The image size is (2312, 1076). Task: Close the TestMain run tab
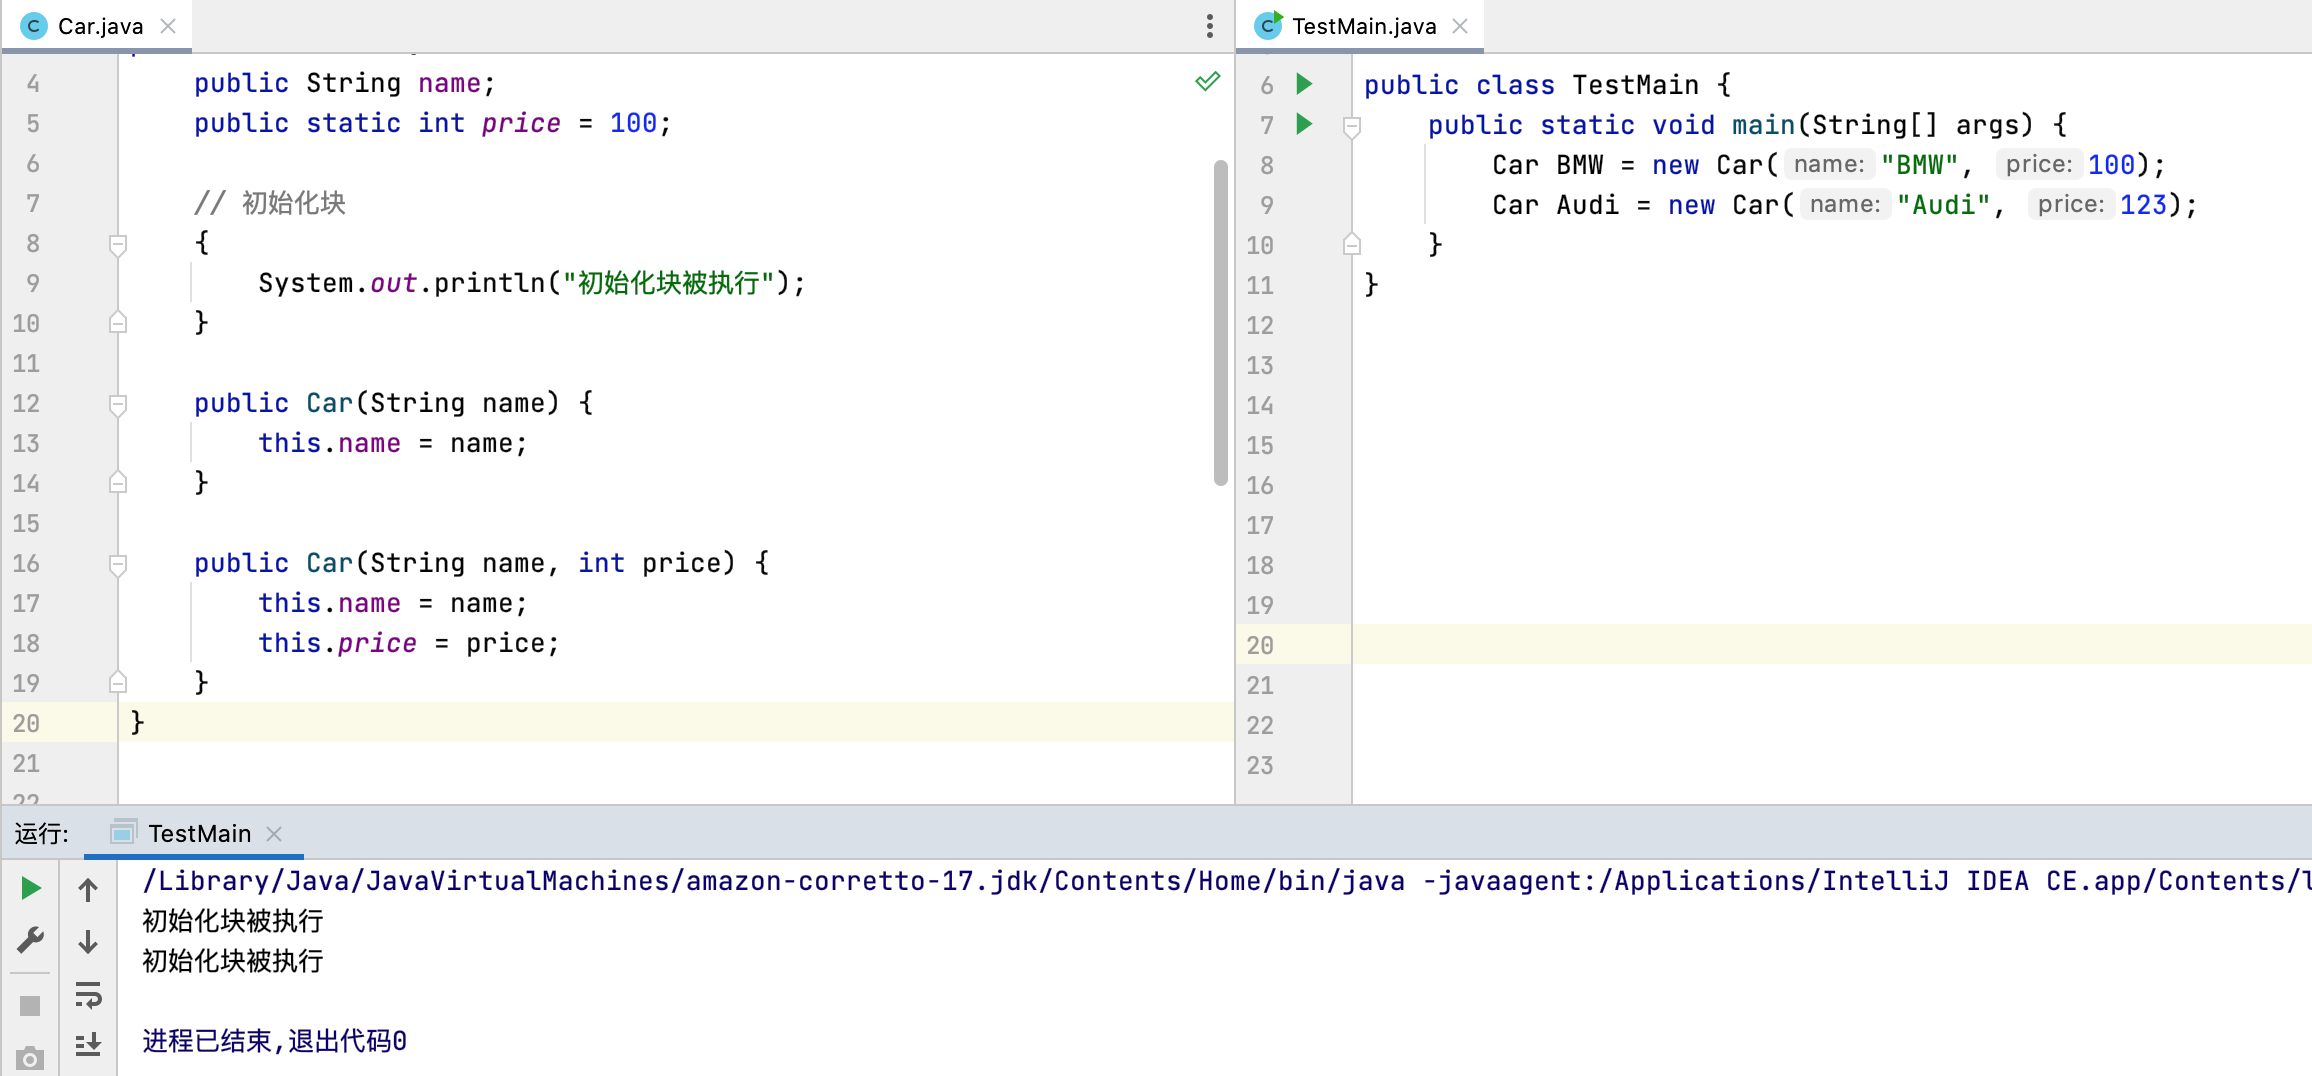point(274,833)
